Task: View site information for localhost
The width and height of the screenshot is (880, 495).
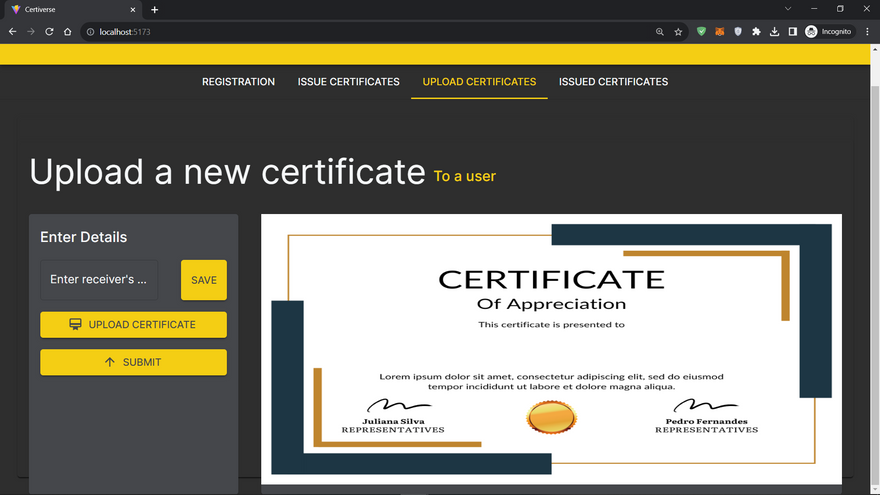Action: pos(91,32)
